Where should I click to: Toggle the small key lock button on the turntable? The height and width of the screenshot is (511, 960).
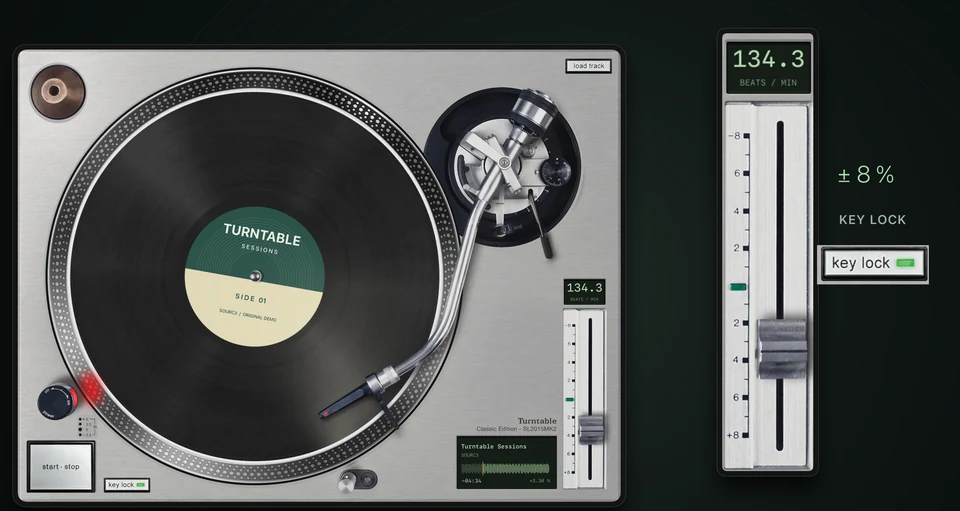tap(127, 485)
